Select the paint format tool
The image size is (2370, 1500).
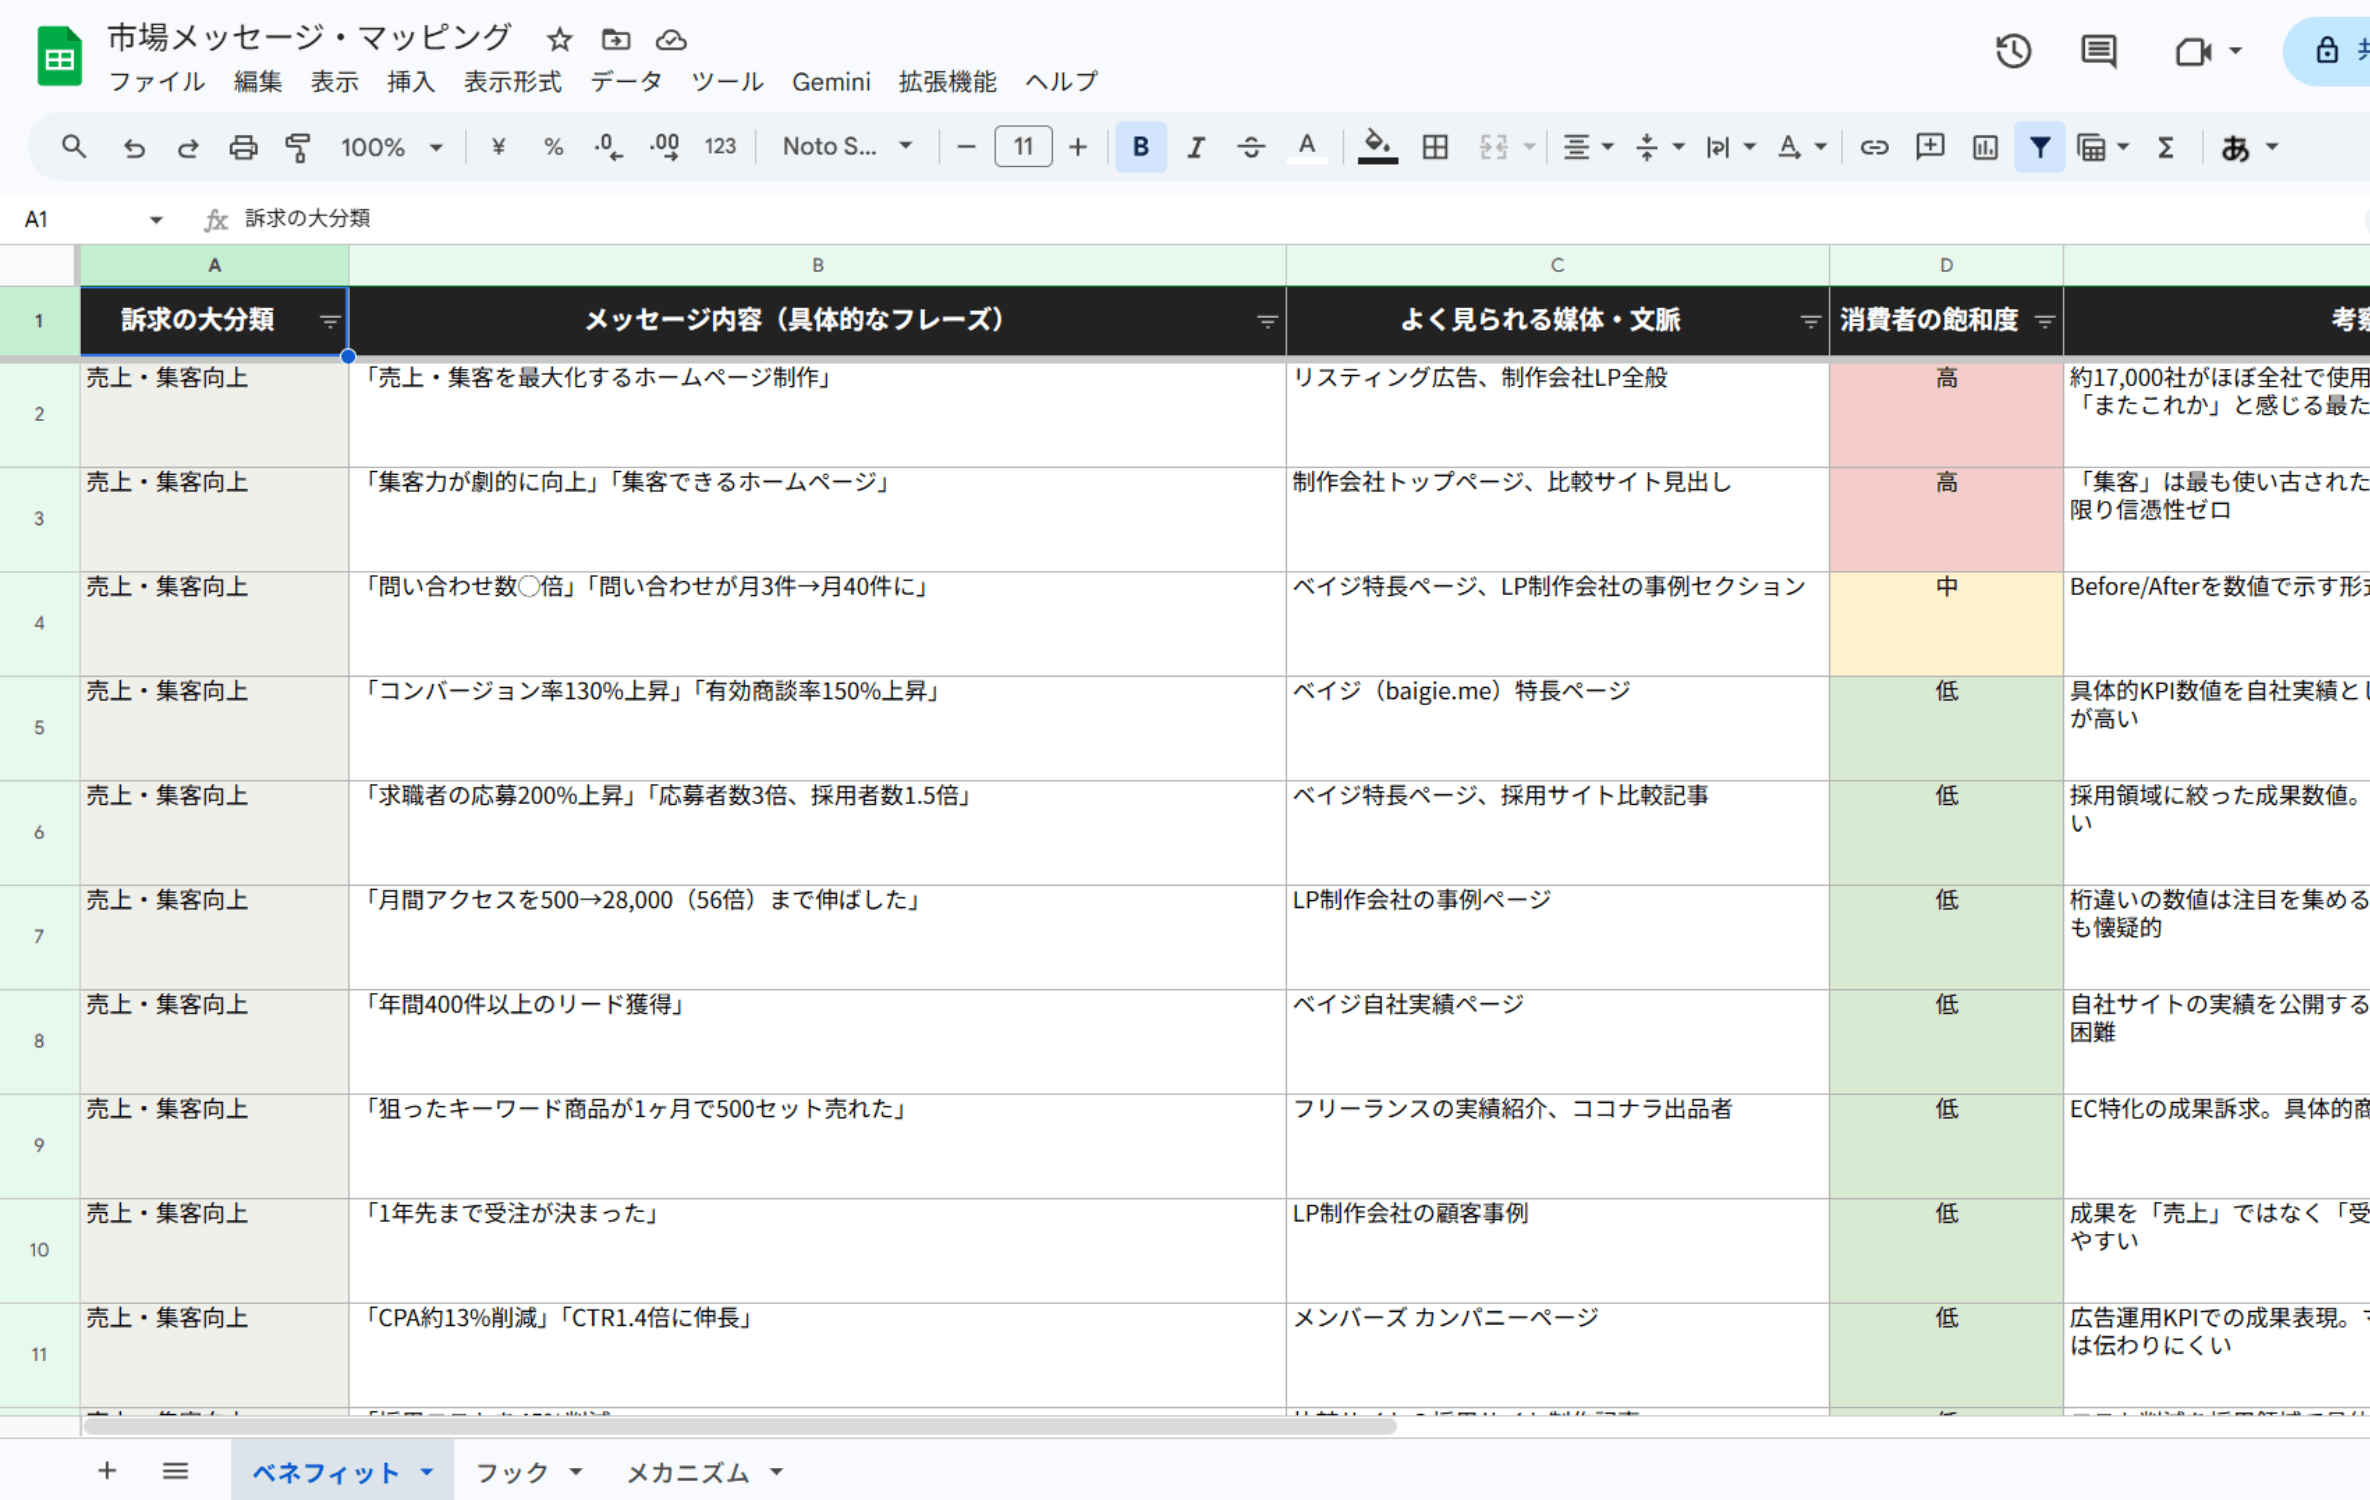click(x=298, y=146)
